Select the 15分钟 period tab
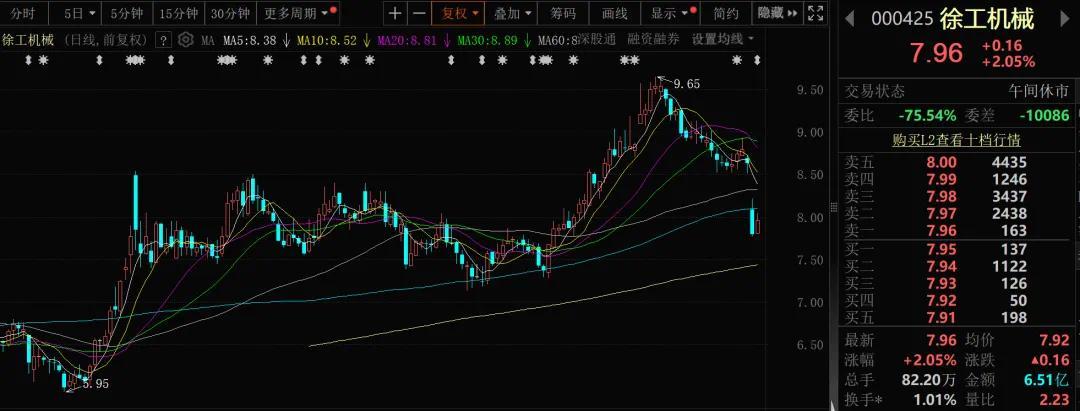Viewport: 1080px width, 411px height. [178, 13]
